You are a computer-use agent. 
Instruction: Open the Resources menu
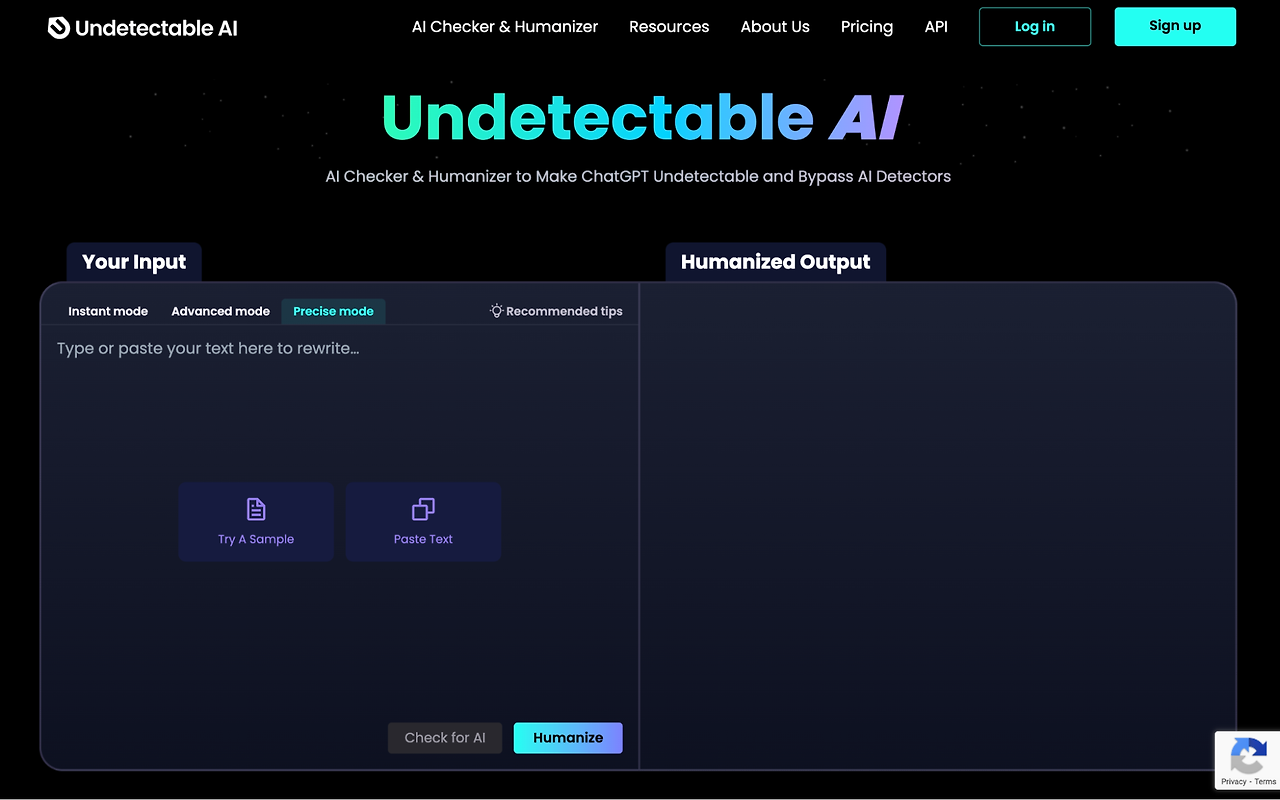[669, 27]
